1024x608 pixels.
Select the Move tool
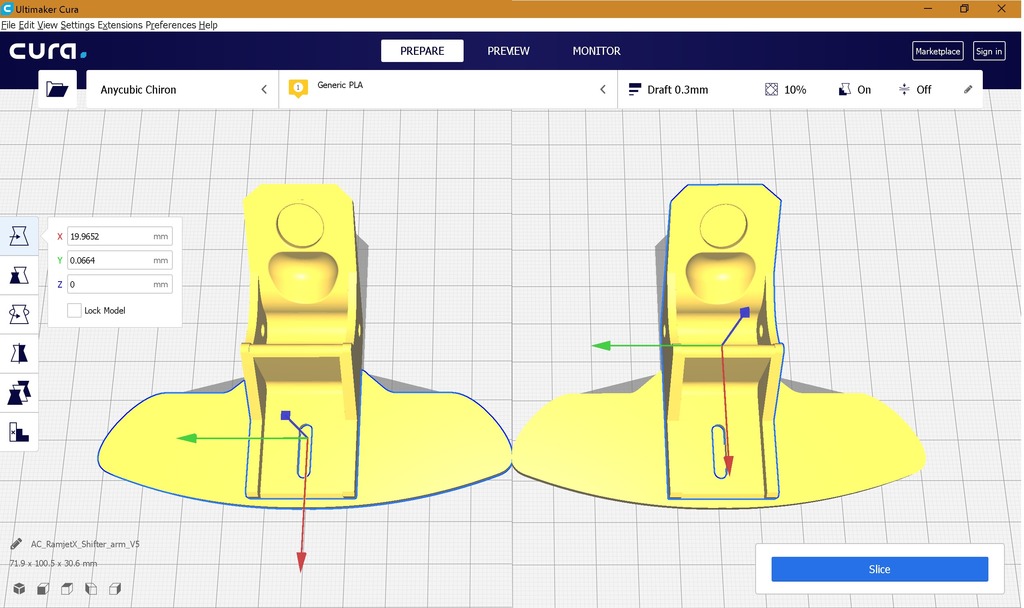(18, 234)
